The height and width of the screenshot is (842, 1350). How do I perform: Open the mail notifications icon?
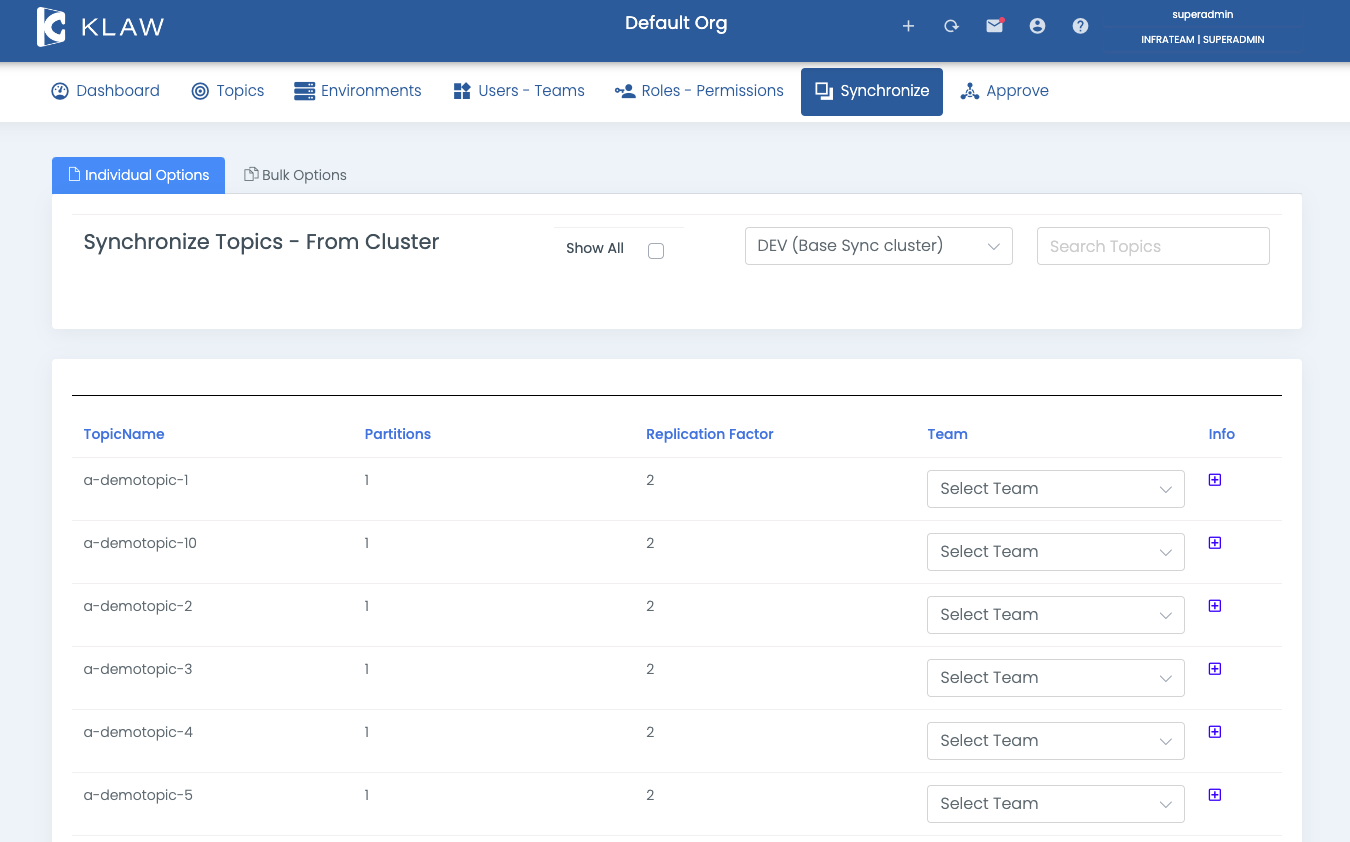pos(994,26)
